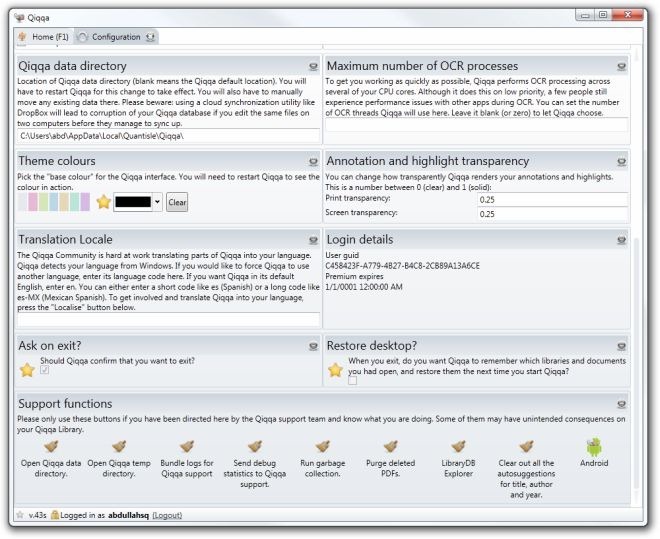Click the Translation Locale language code field
Viewport: 660px width, 539px height.
point(168,320)
